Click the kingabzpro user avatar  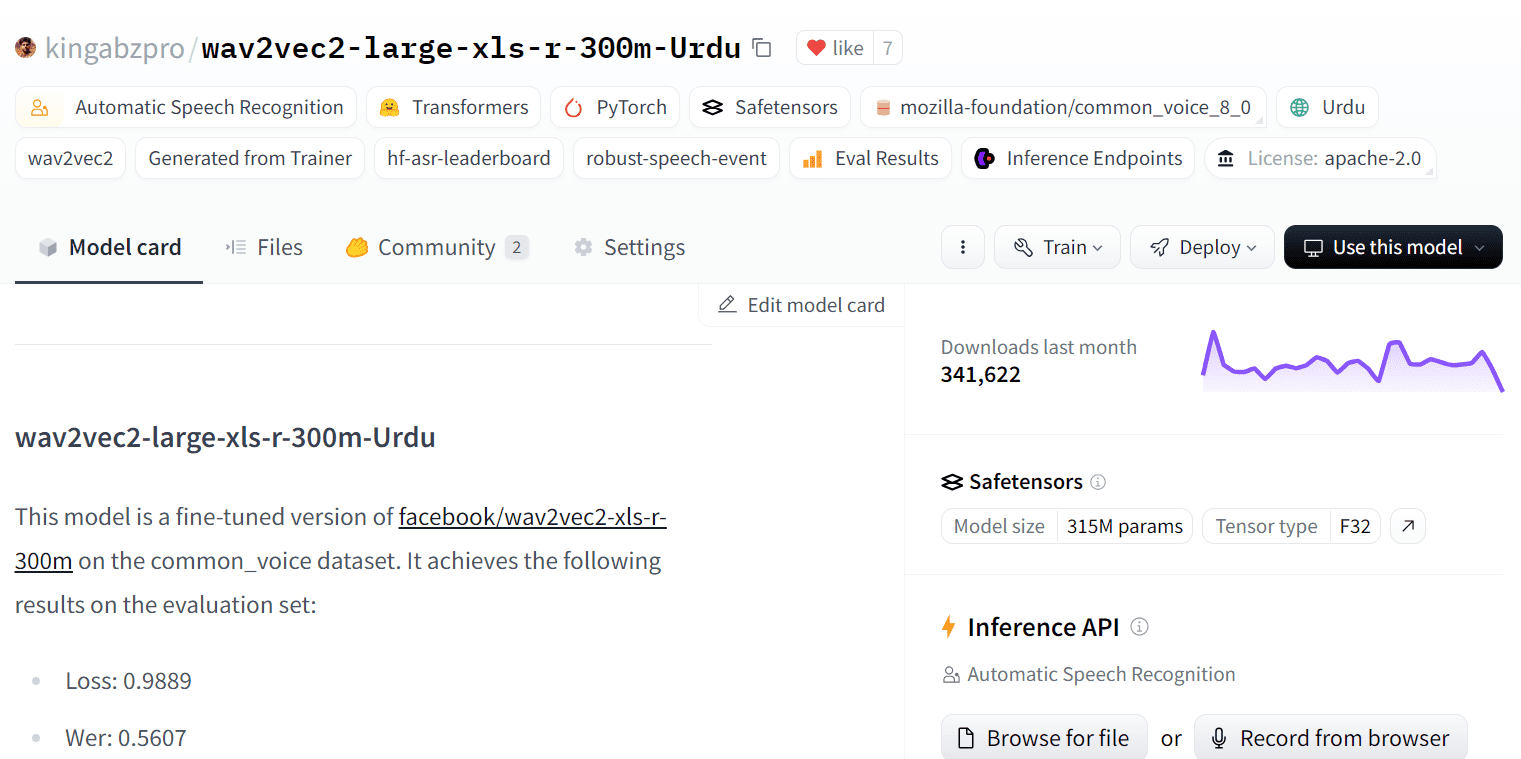point(25,47)
